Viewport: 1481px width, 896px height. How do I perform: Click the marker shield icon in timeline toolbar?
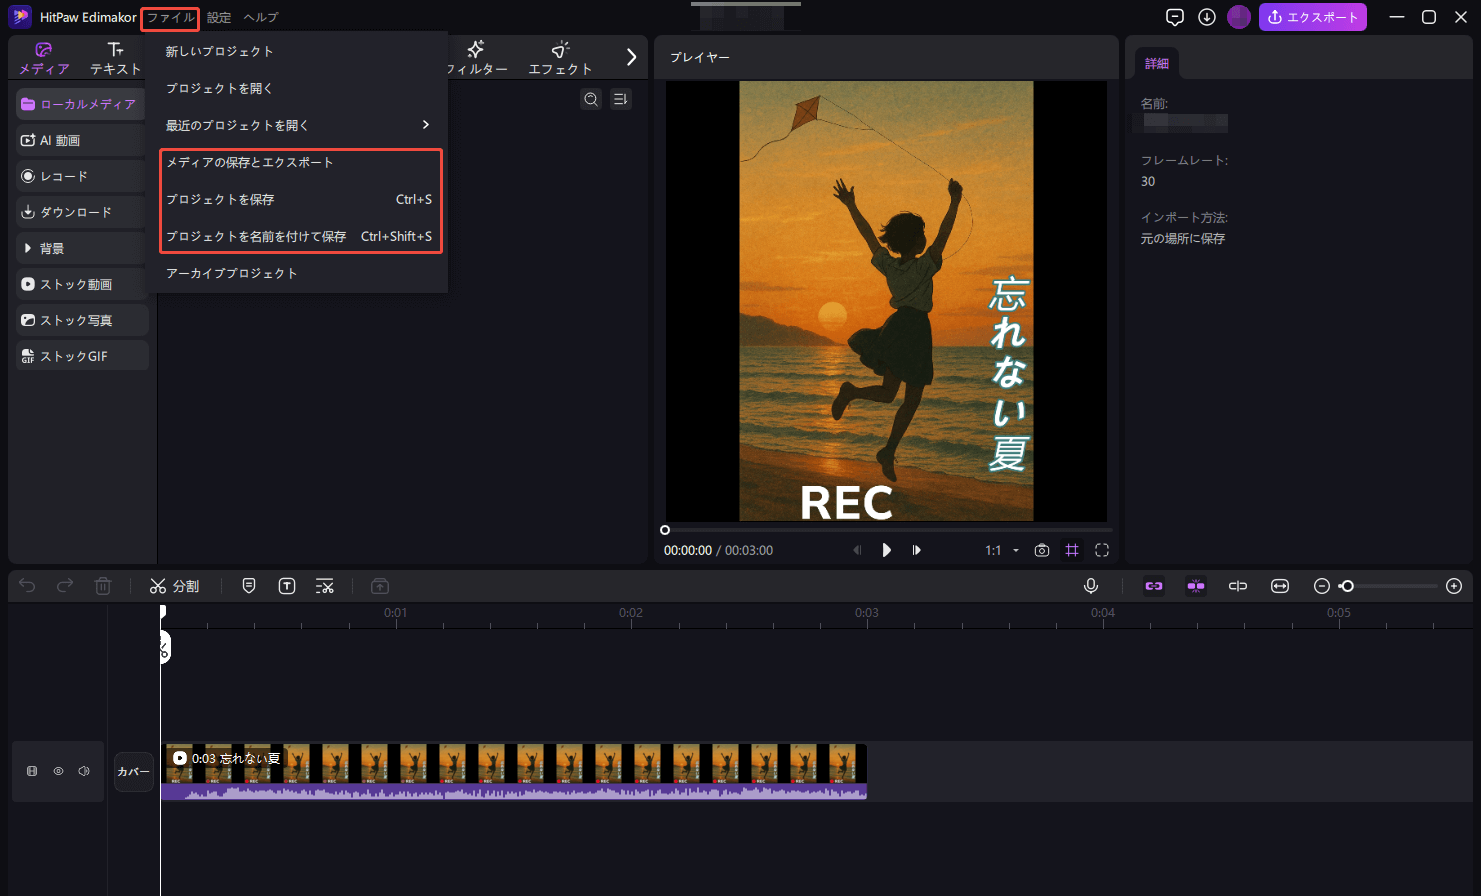coord(249,586)
